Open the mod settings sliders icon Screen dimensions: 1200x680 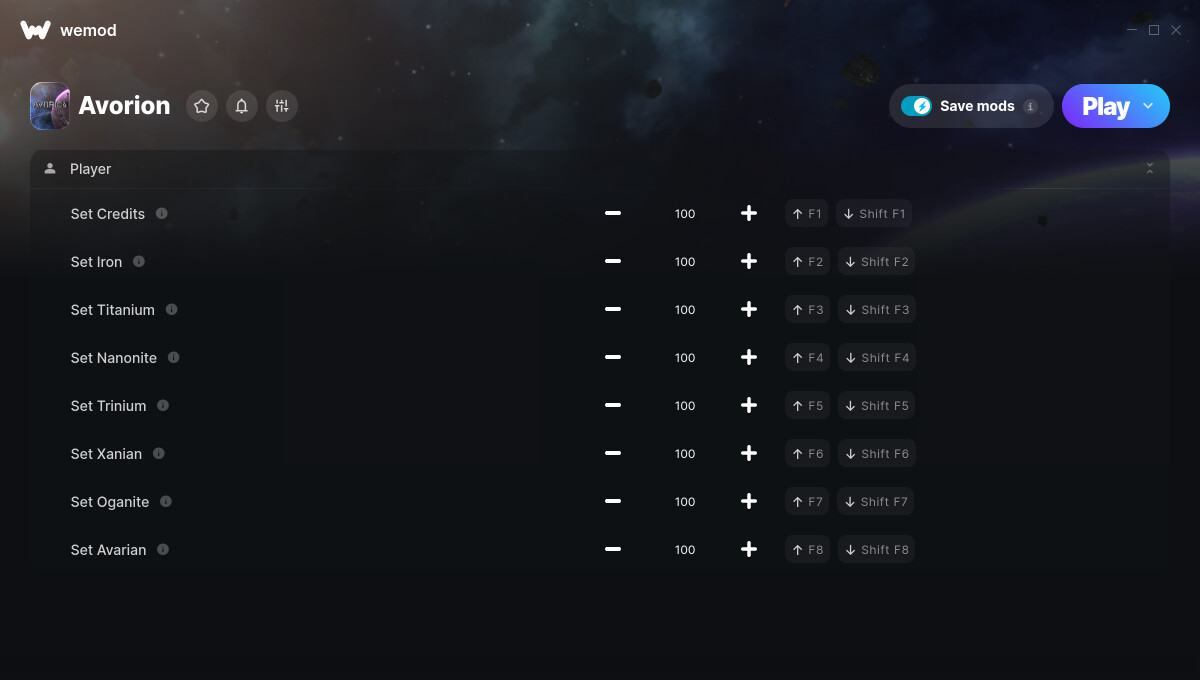click(x=282, y=106)
